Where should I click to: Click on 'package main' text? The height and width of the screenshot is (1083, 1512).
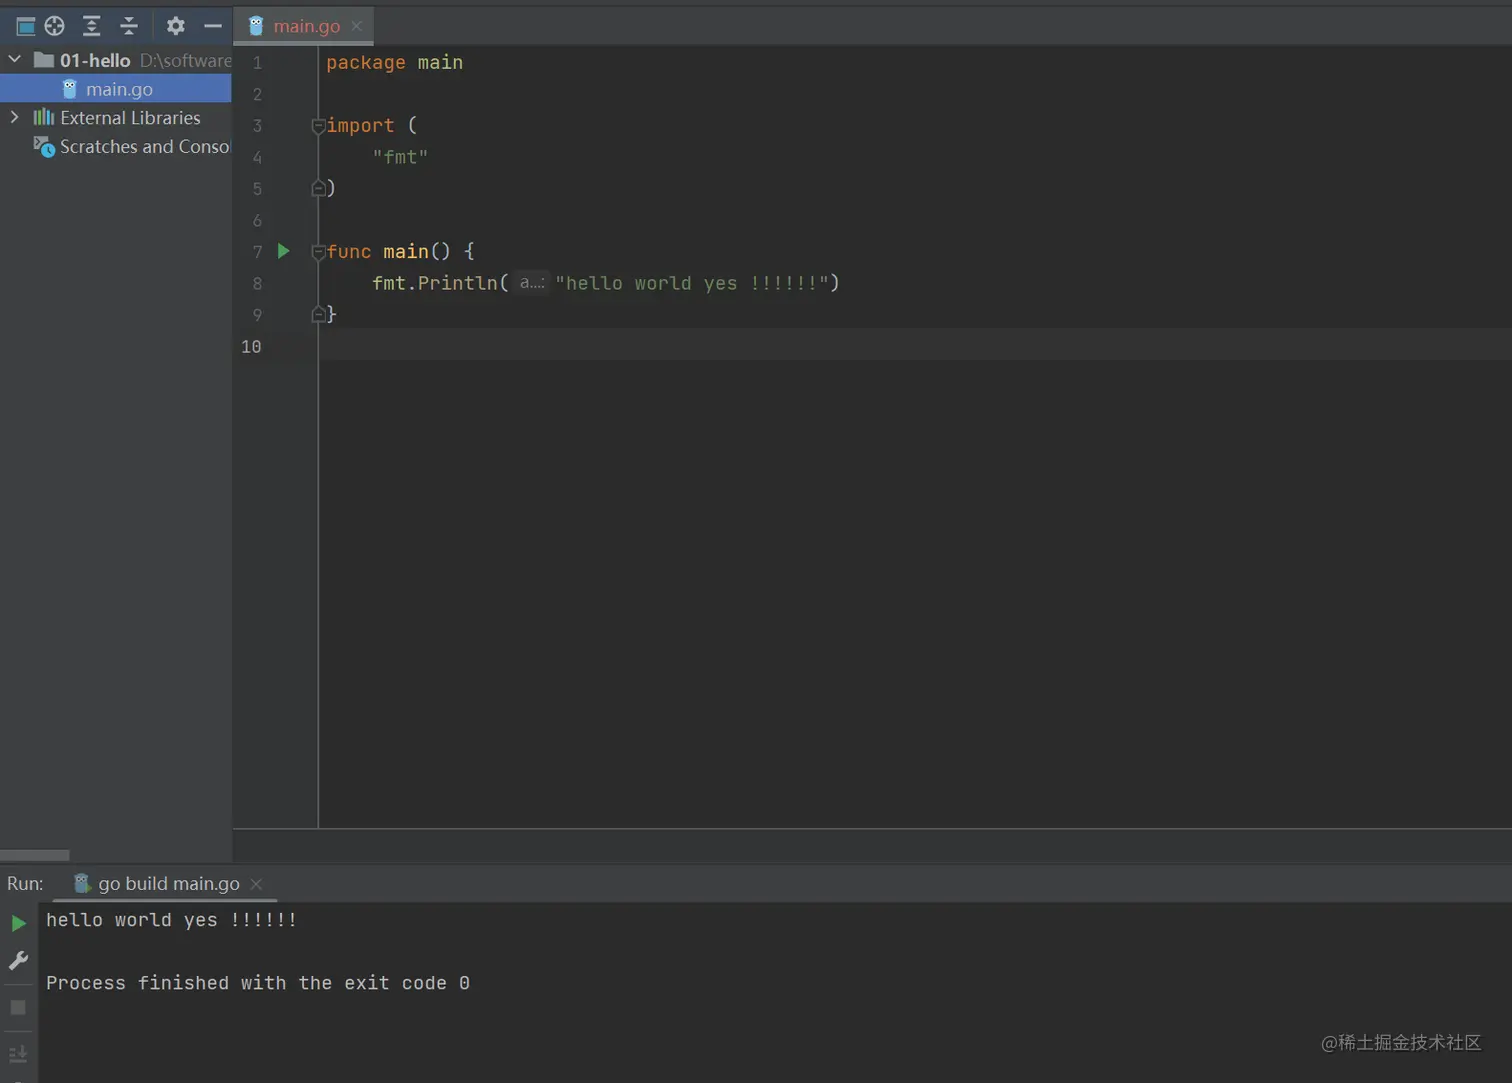click(x=394, y=63)
